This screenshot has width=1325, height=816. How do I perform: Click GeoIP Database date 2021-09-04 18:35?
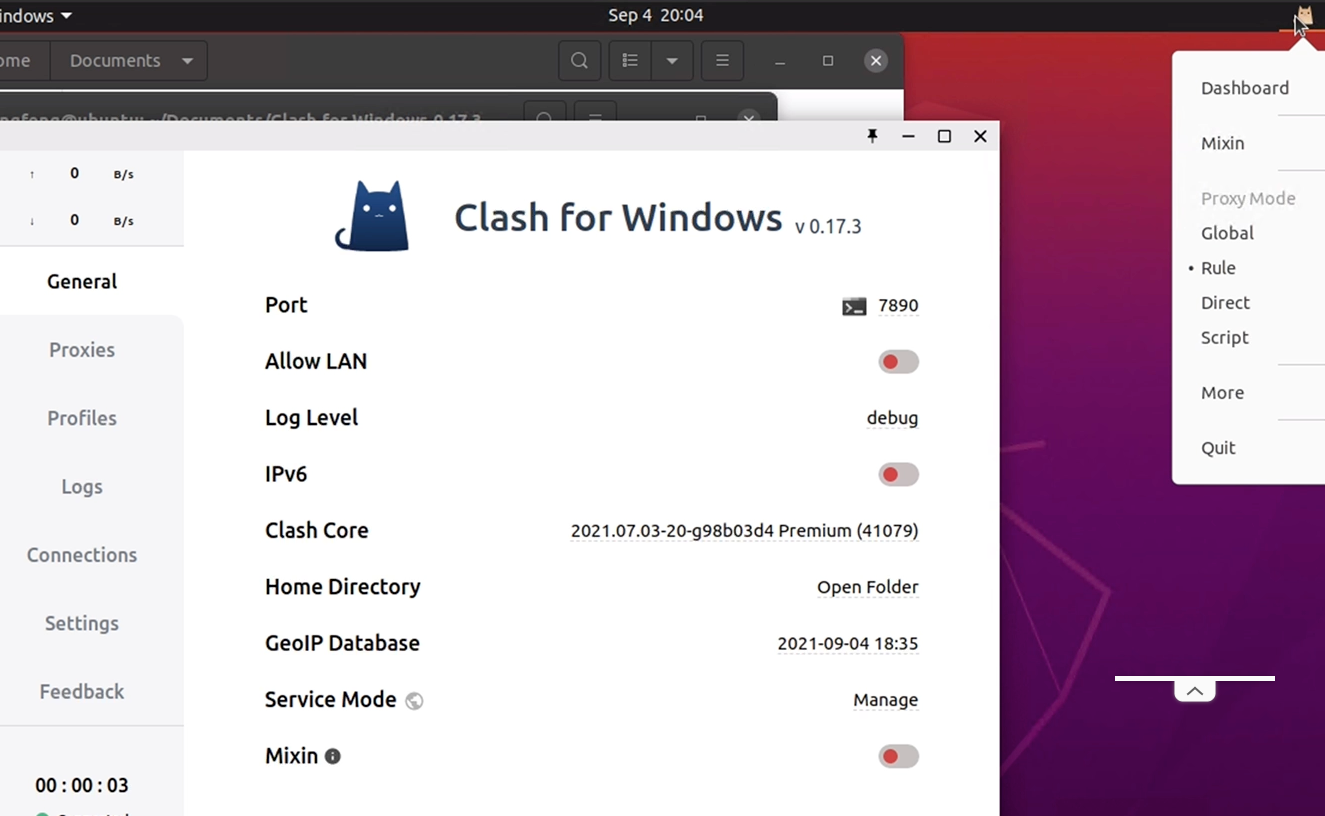click(847, 644)
